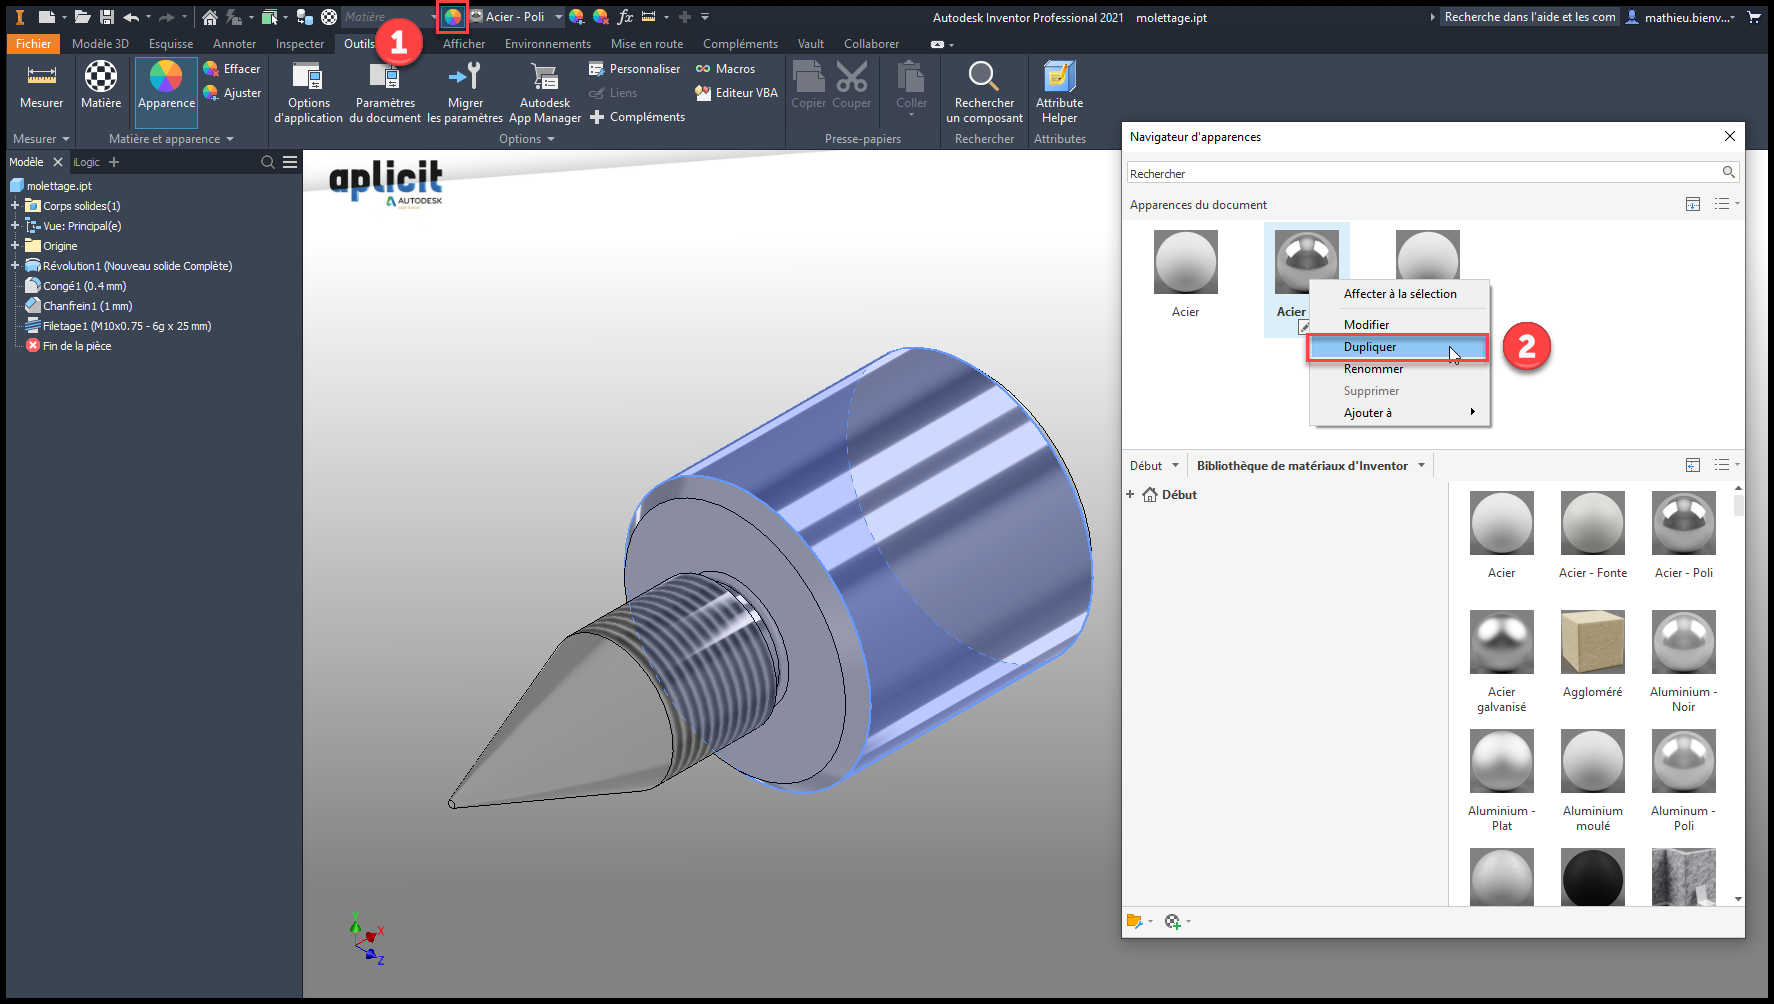The height and width of the screenshot is (1004, 1774).
Task: Open the Acier - Poli appearance dropdown
Action: (559, 17)
